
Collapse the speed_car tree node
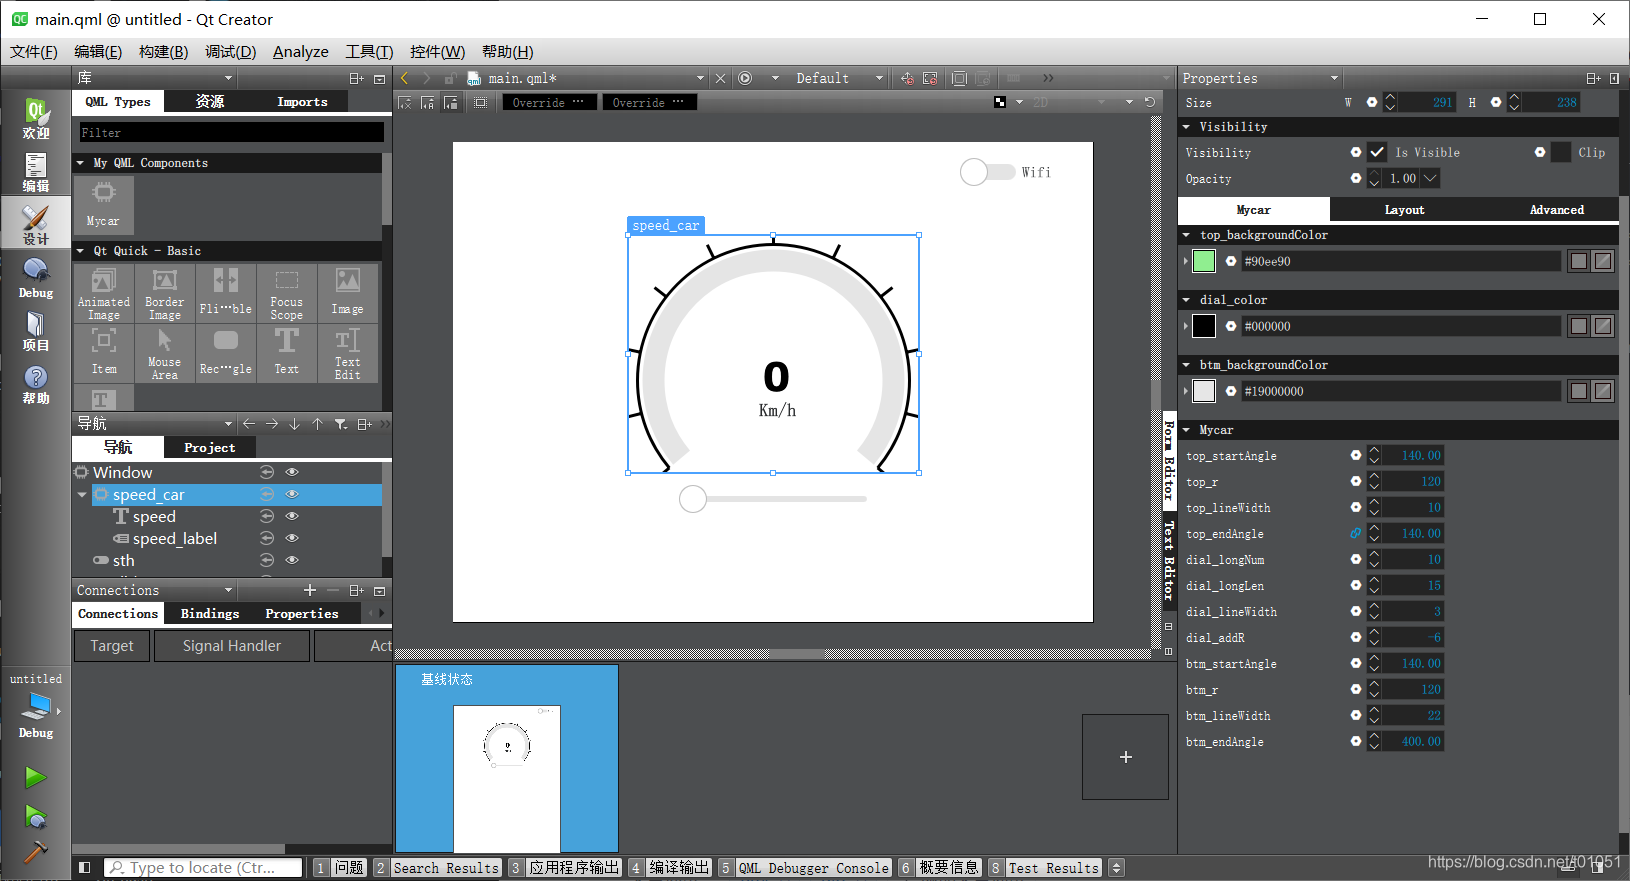coord(82,494)
